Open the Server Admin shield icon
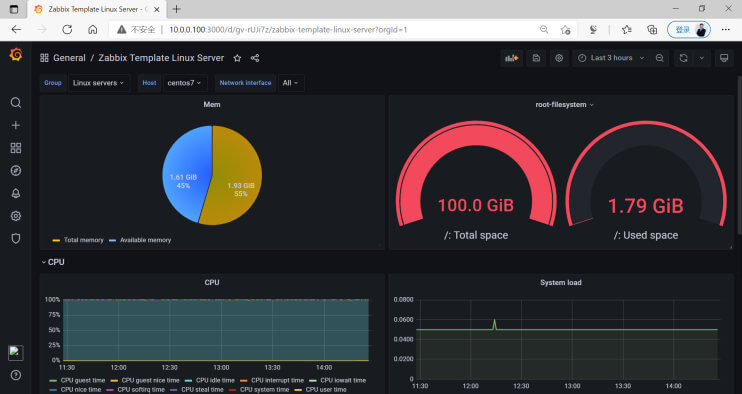 click(x=16, y=238)
